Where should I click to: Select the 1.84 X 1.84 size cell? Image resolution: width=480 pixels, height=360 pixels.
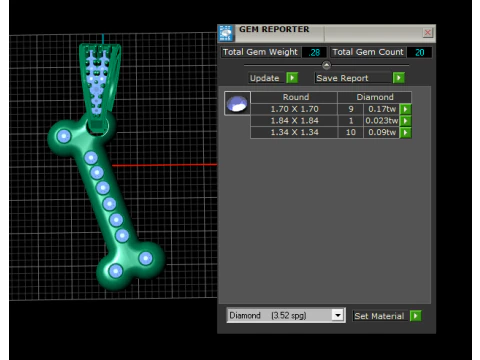(x=294, y=121)
